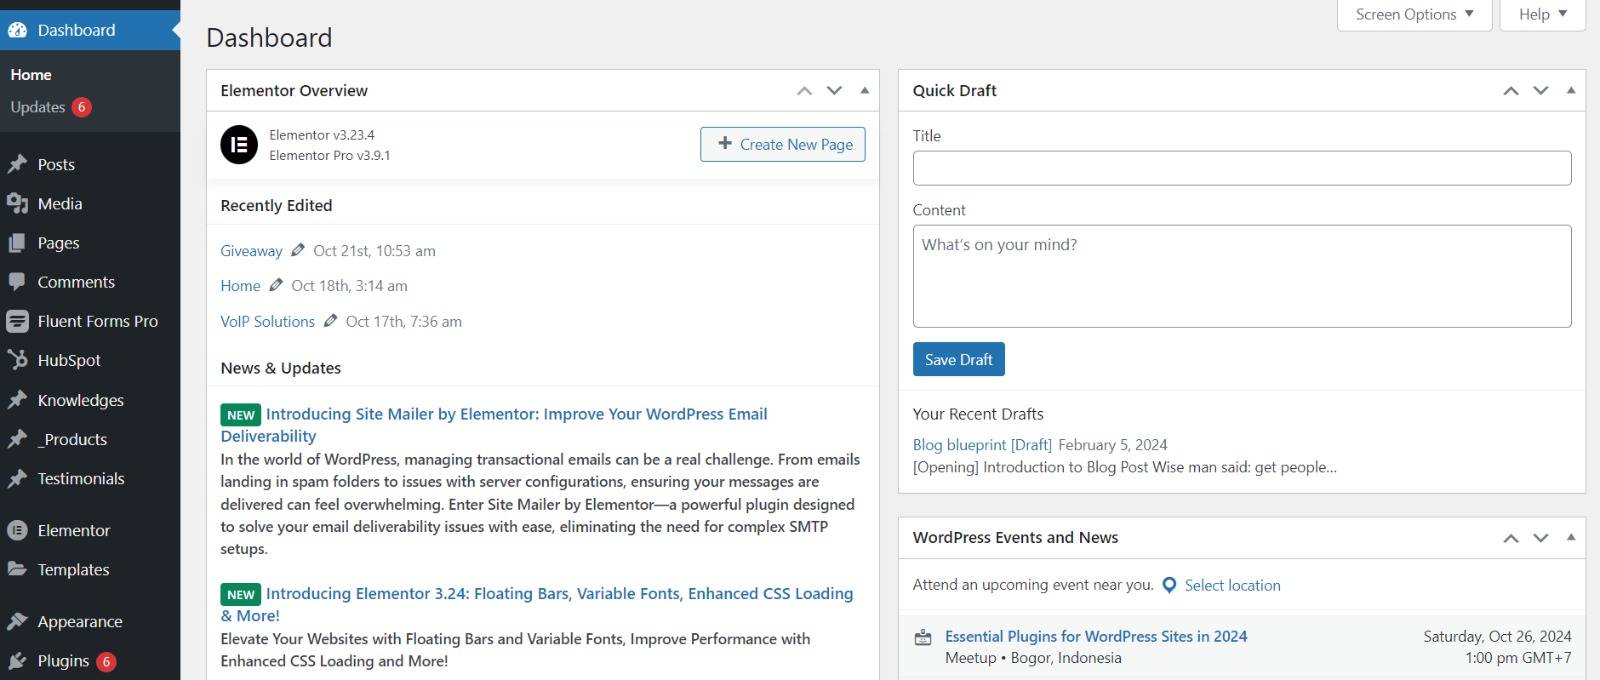This screenshot has width=1600, height=680.
Task: Click pencil edit icon next to Giveaway
Action: pyautogui.click(x=297, y=250)
